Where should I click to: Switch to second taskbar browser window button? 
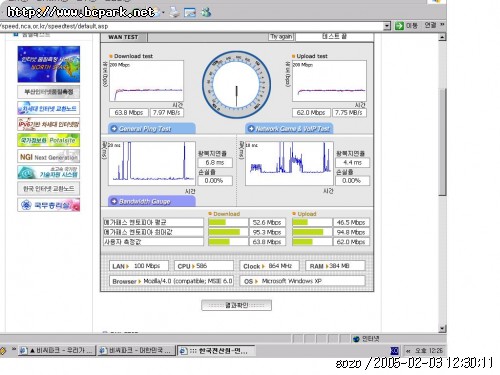[x=136, y=351]
